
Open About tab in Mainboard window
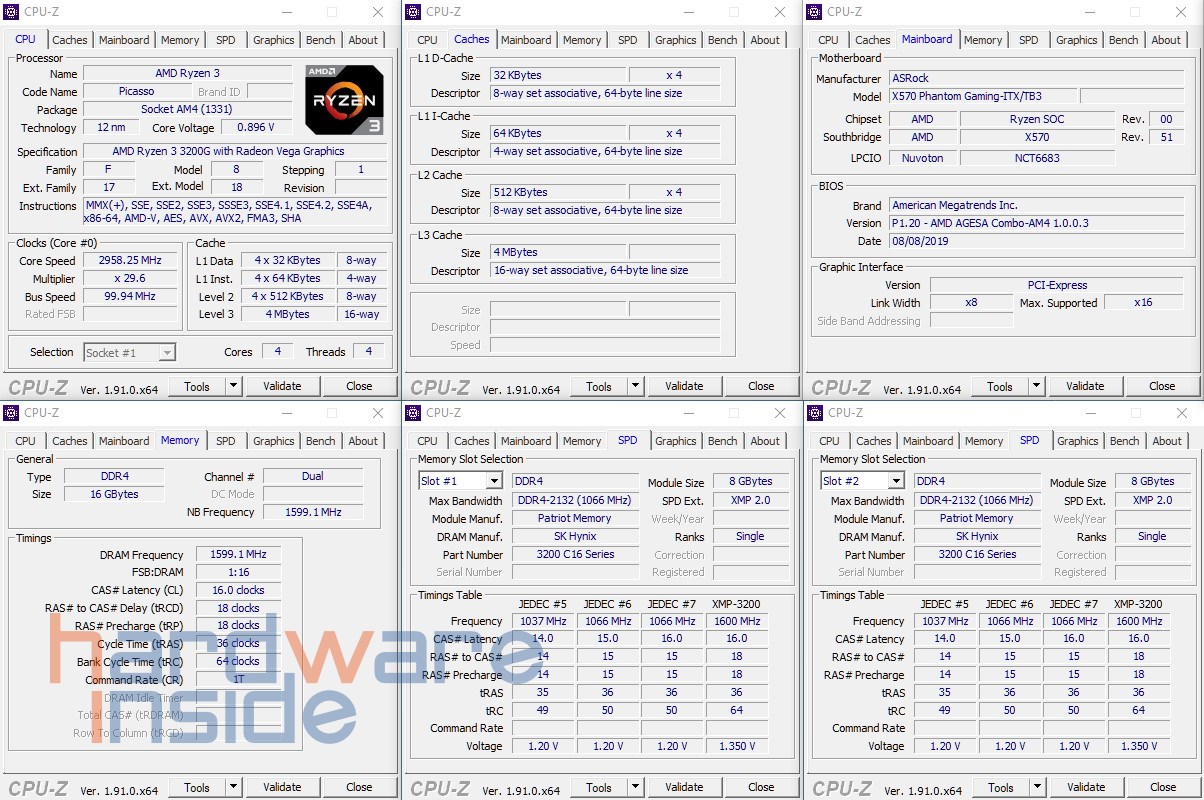pos(1166,40)
